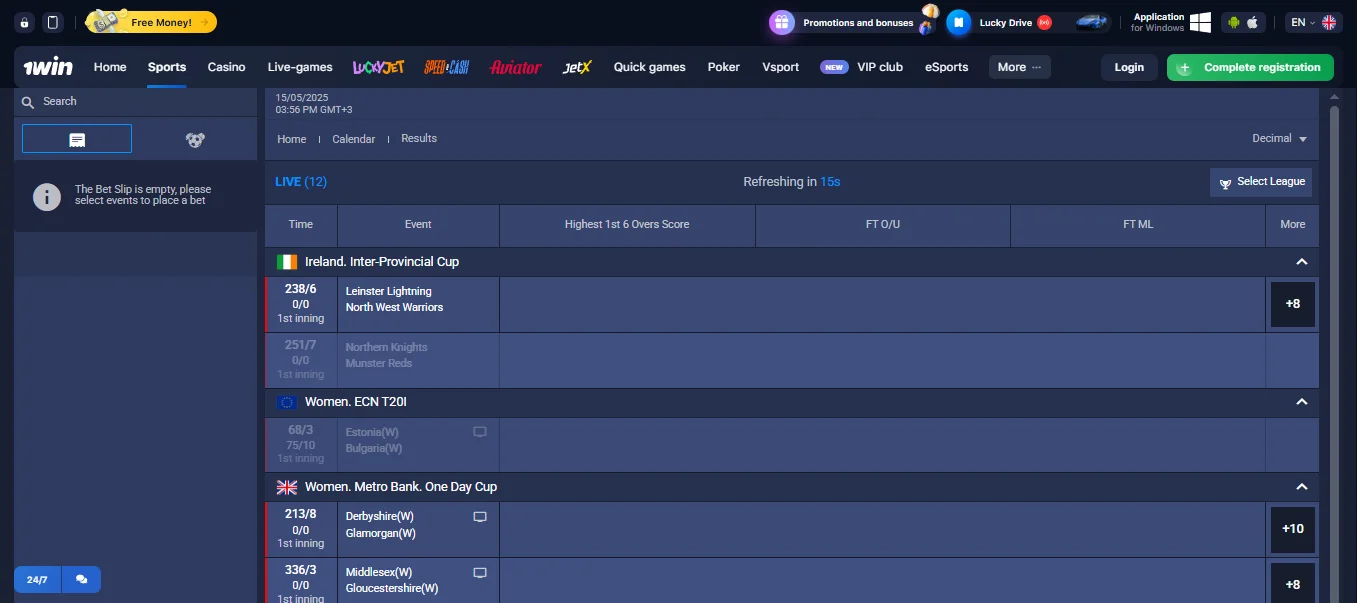Collapse the Women ECN T20I section
1357x603 pixels.
pyautogui.click(x=1301, y=402)
